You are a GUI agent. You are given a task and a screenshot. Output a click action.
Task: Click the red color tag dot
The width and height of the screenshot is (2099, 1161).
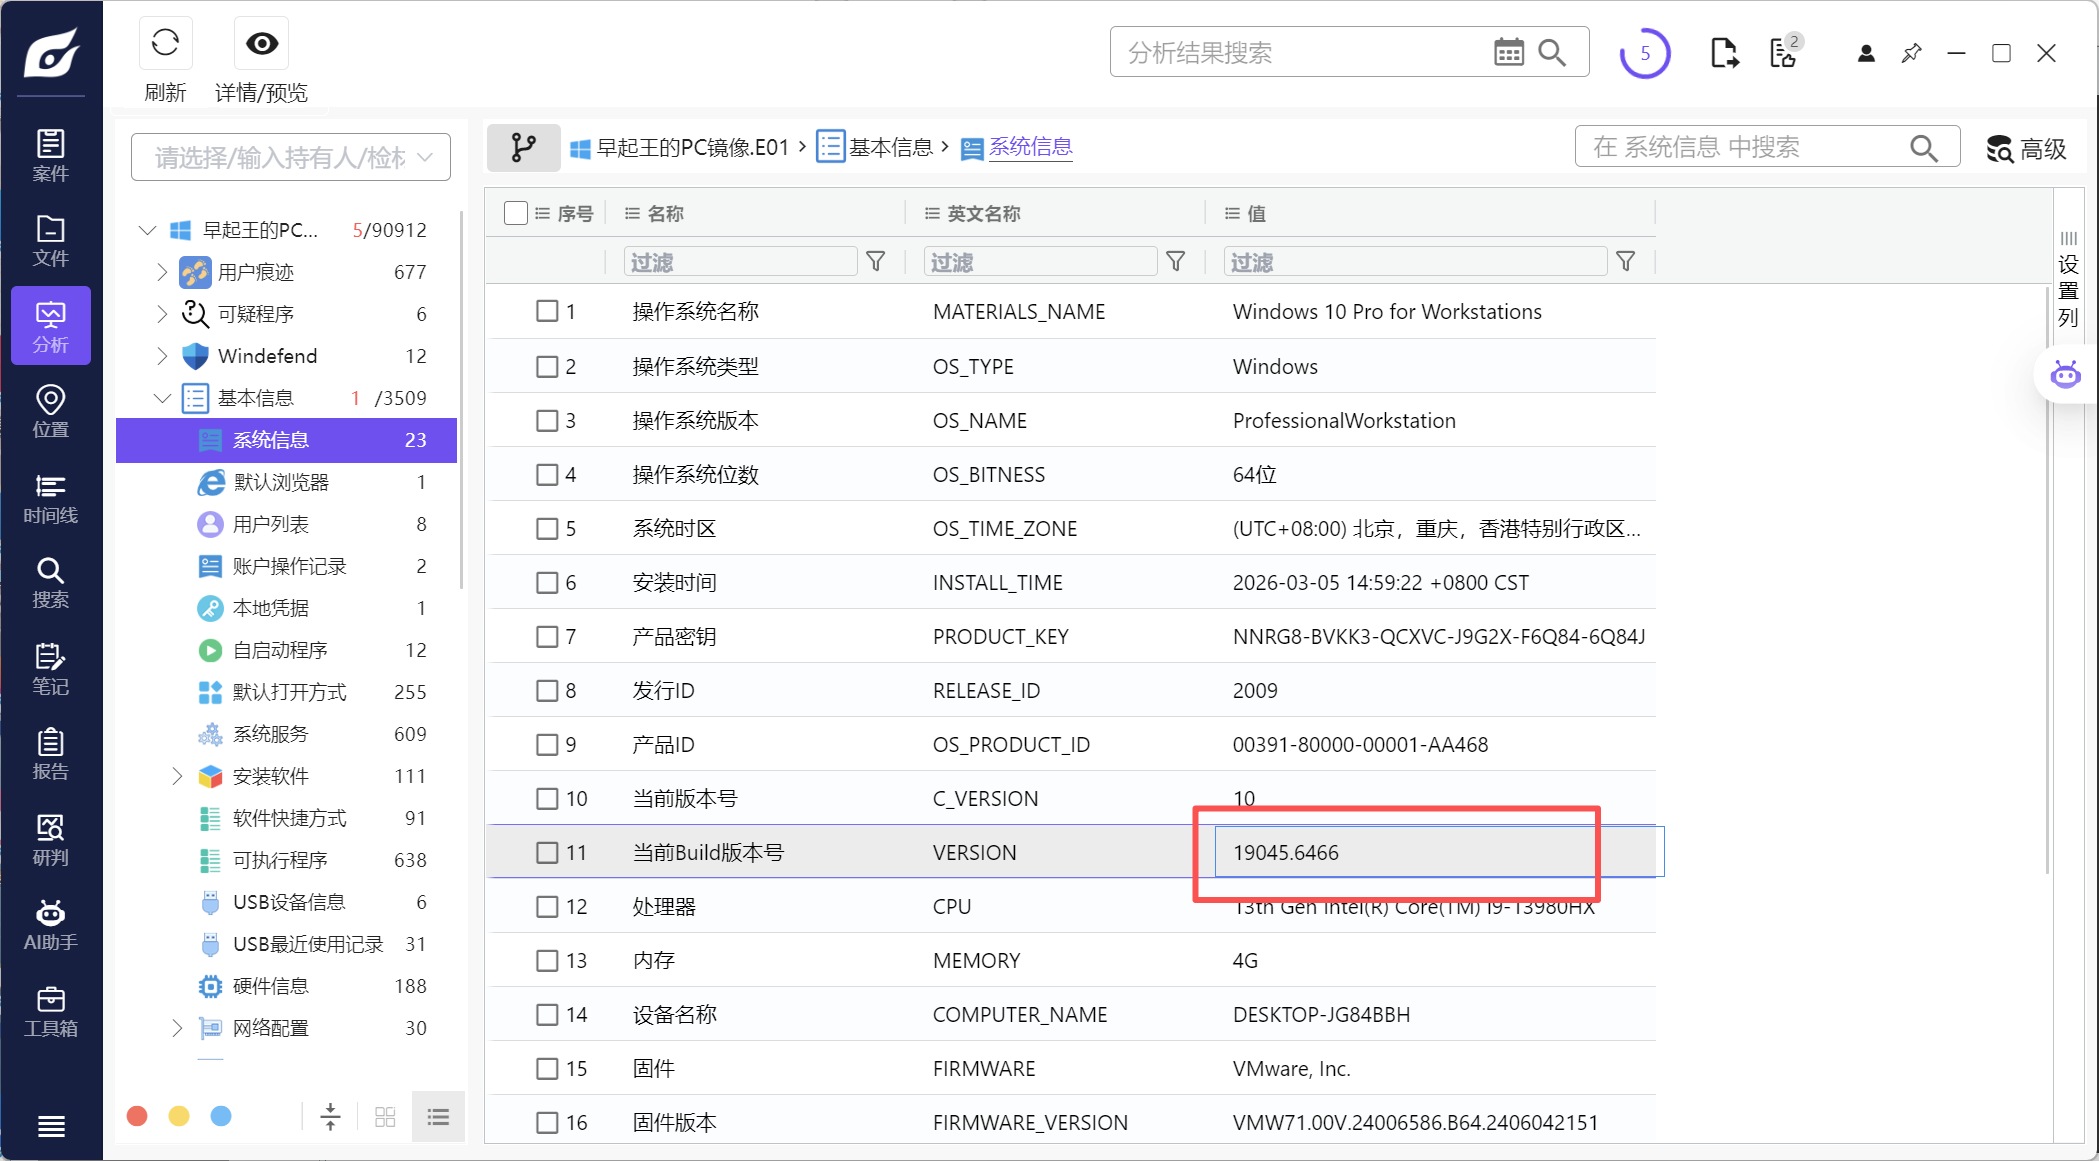pos(138,1116)
